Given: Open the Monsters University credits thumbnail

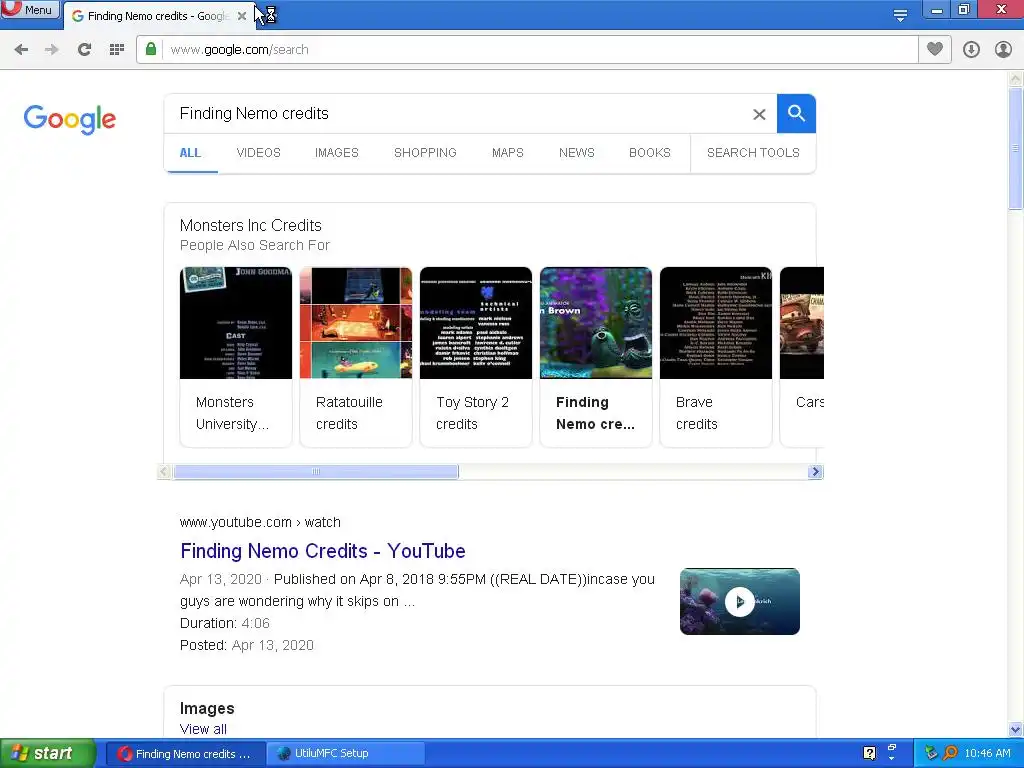Looking at the screenshot, I should pos(236,323).
